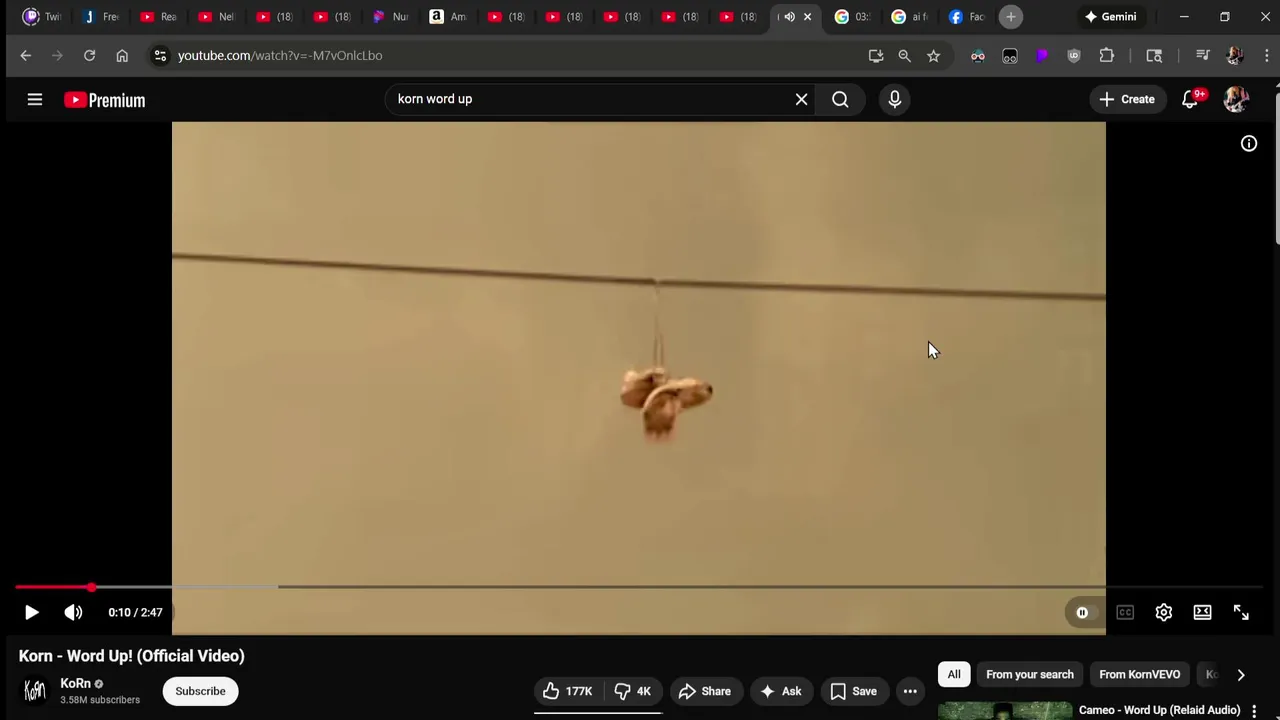Play the paused video

pyautogui.click(x=31, y=612)
